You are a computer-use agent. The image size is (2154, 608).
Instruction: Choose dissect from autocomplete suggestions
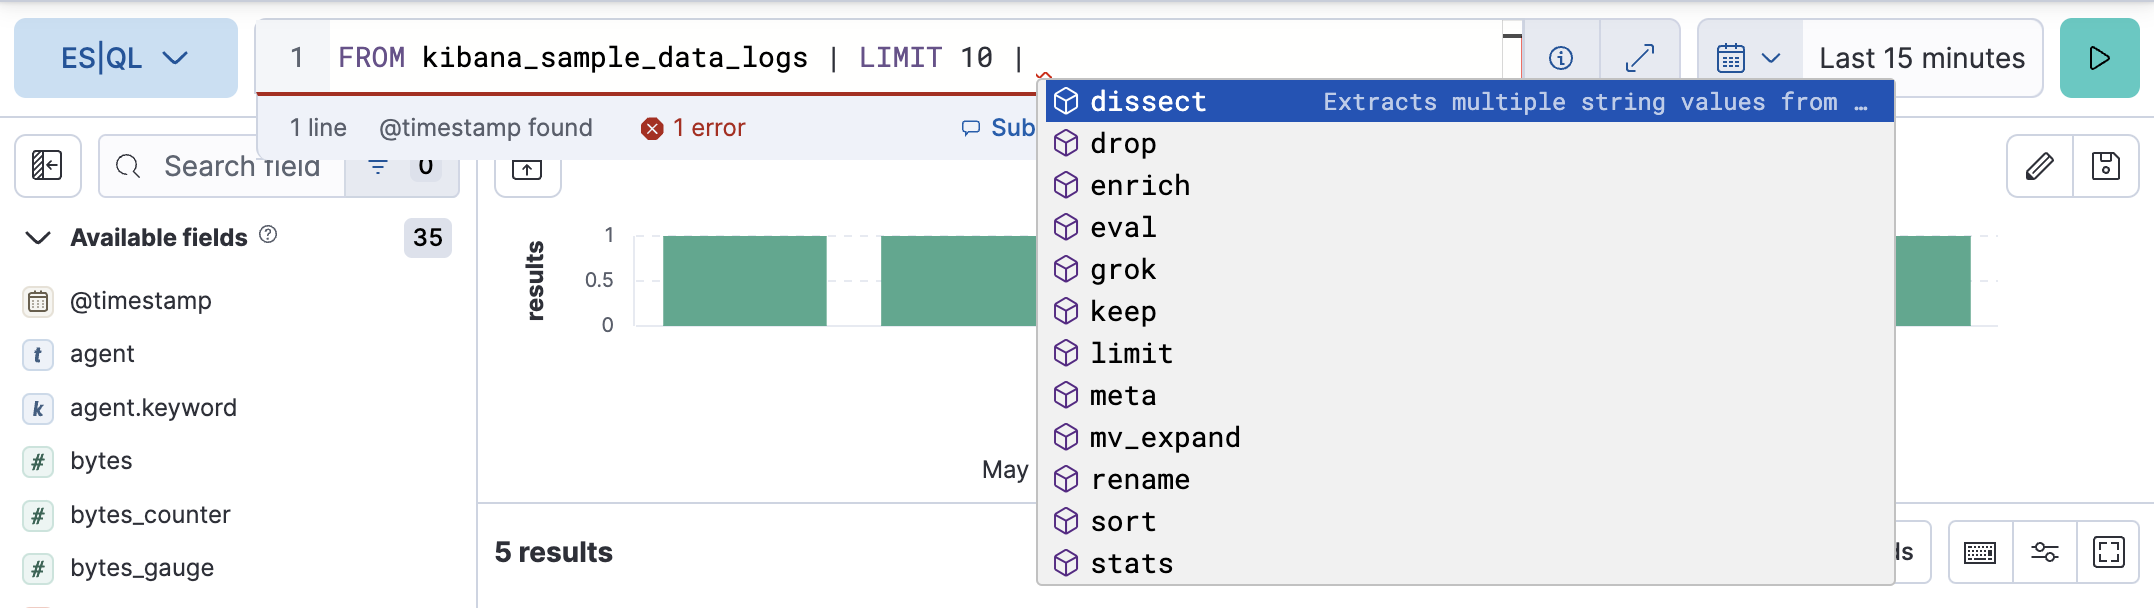[1148, 102]
